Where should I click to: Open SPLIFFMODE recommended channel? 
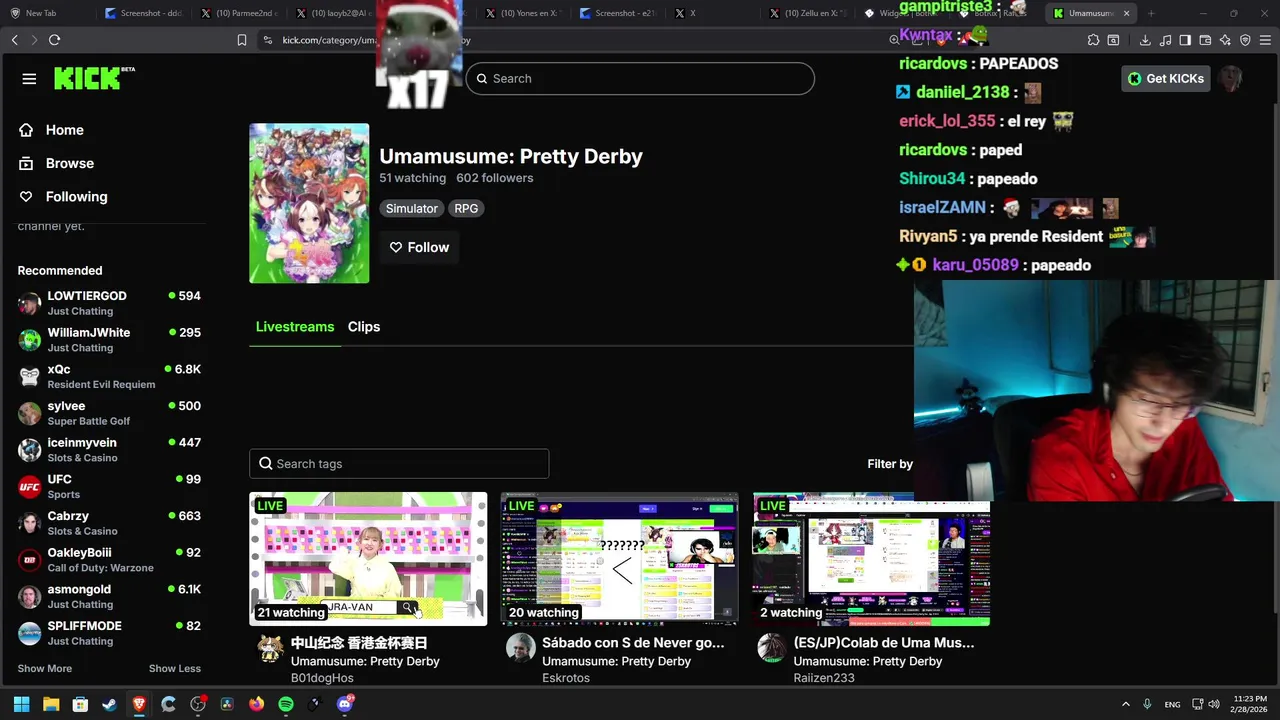110,633
